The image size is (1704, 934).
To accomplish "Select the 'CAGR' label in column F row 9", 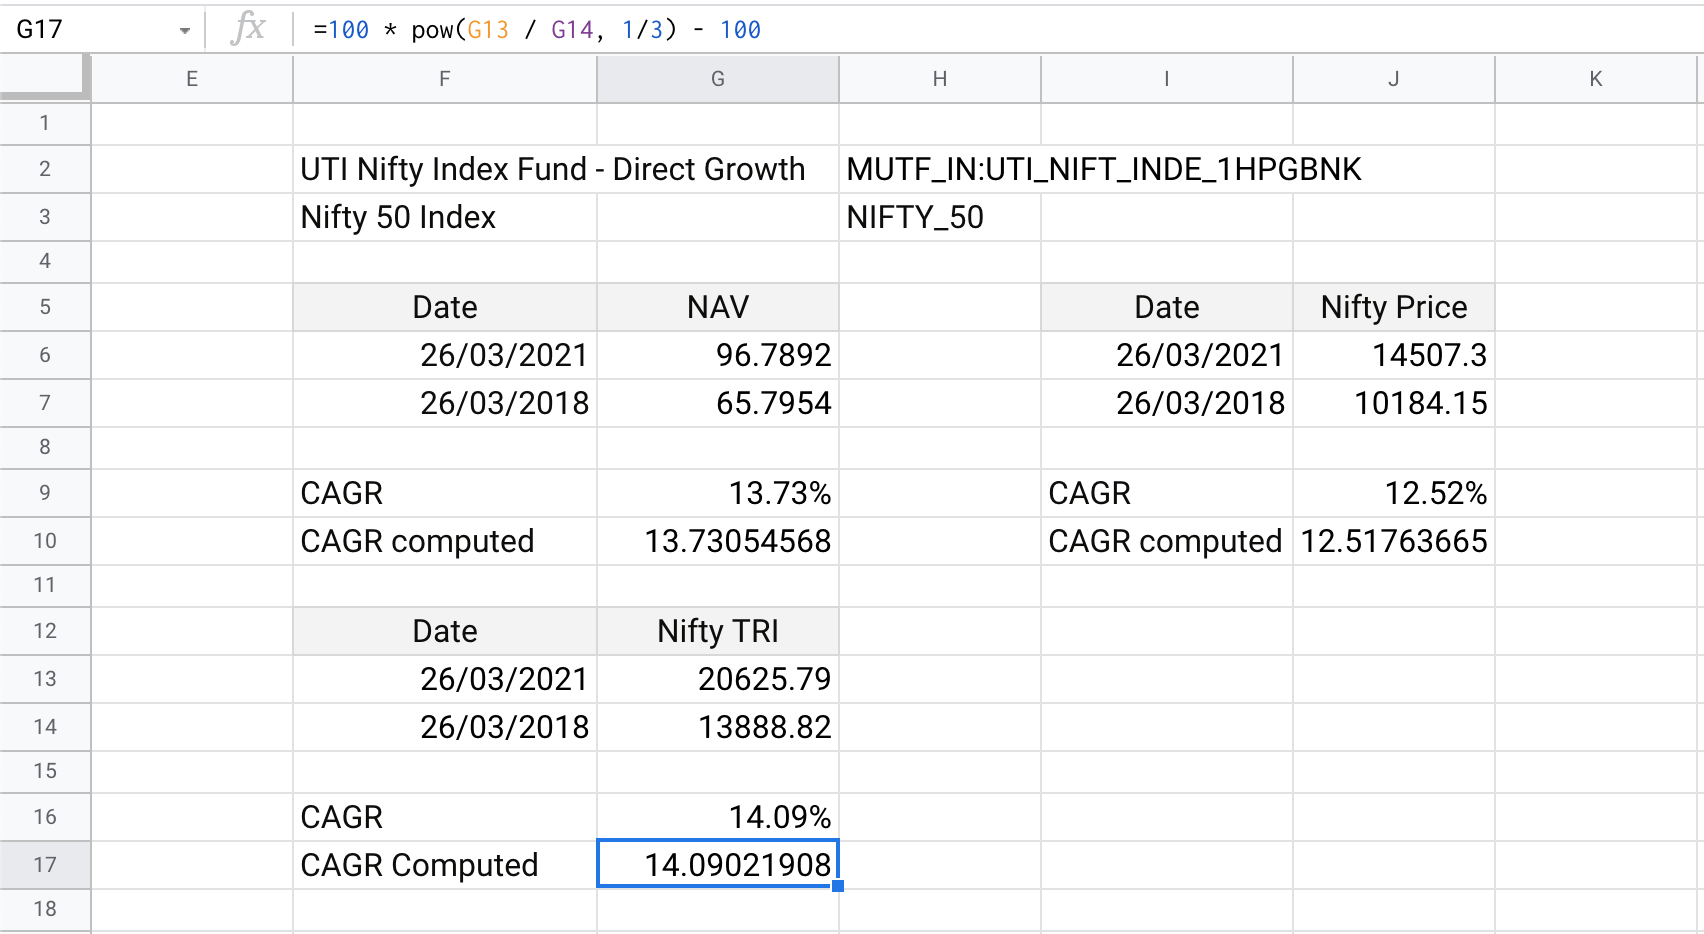I will pos(445,493).
